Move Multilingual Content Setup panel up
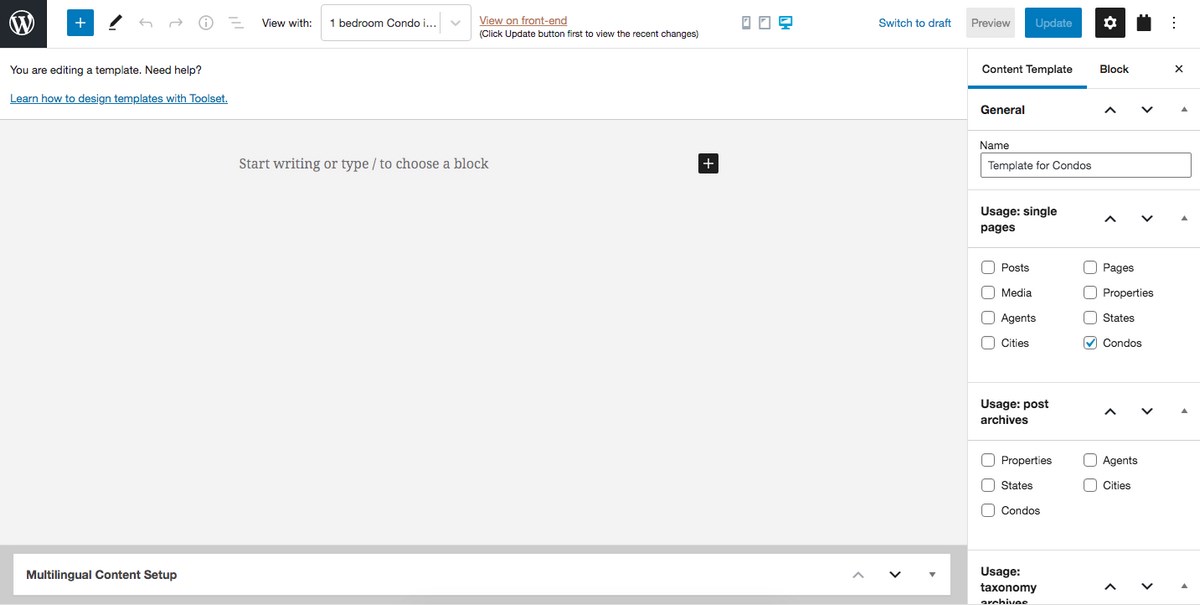This screenshot has width=1200, height=605. tap(858, 575)
